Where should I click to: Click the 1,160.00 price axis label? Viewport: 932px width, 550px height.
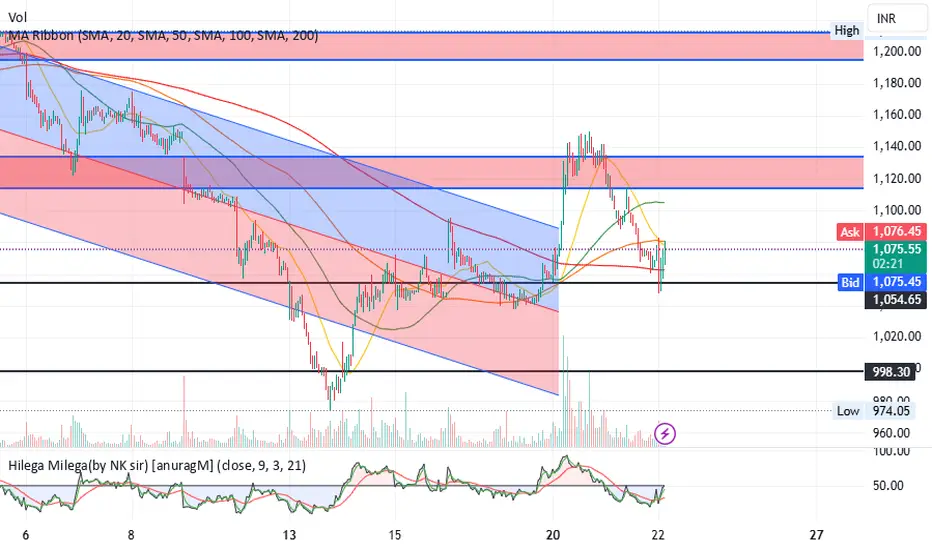point(896,114)
